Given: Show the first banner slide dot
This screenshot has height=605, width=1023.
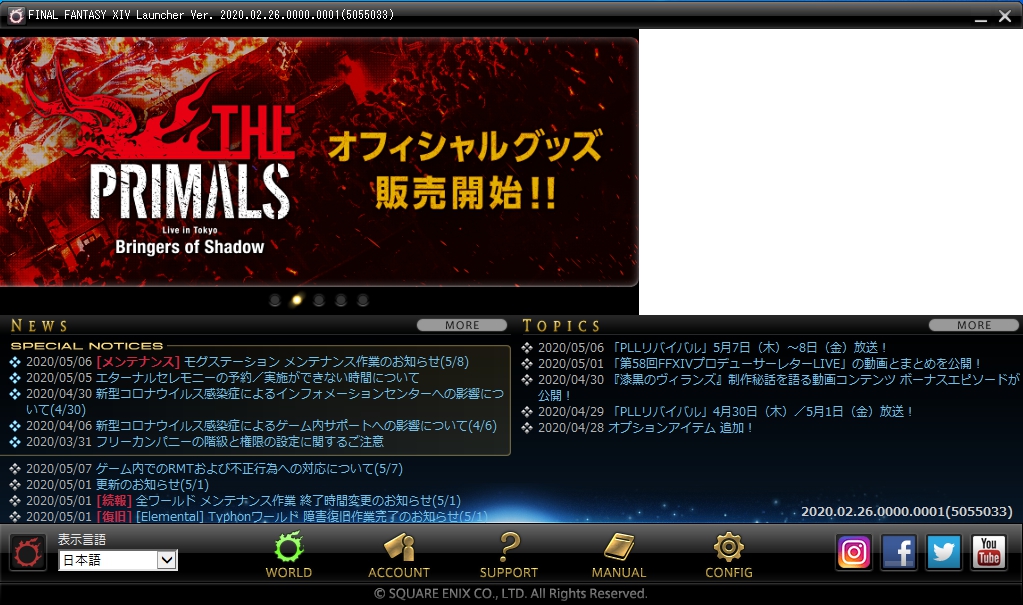Looking at the screenshot, I should pos(275,300).
